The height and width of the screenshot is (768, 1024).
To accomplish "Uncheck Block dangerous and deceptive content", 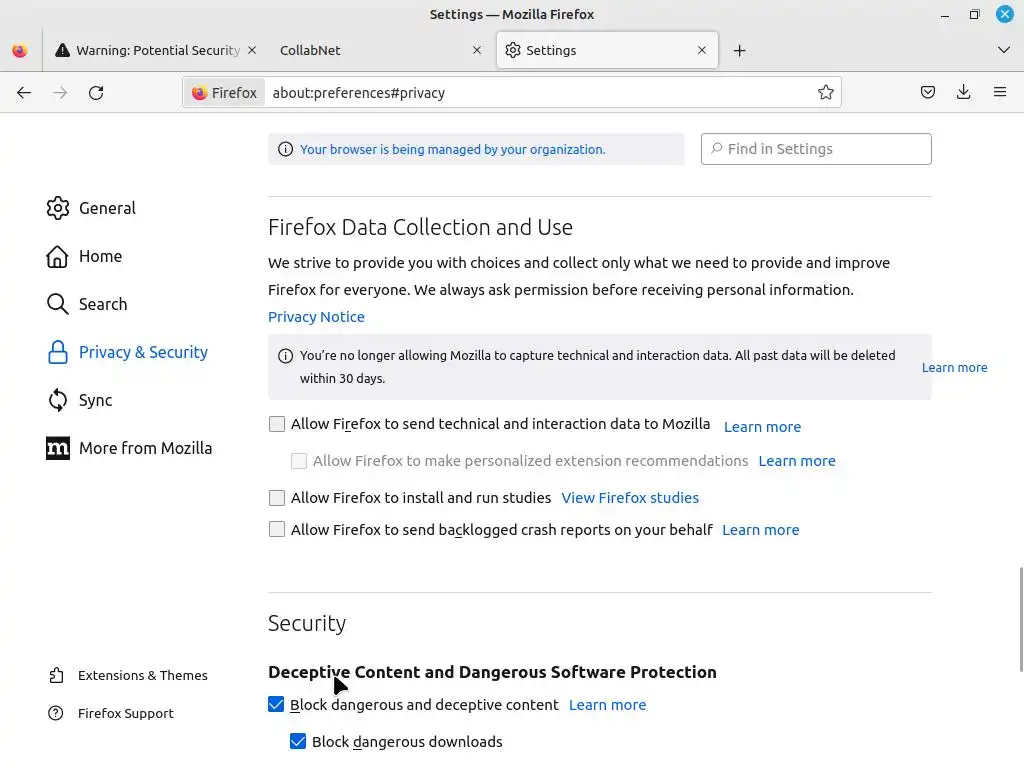I will tap(277, 705).
